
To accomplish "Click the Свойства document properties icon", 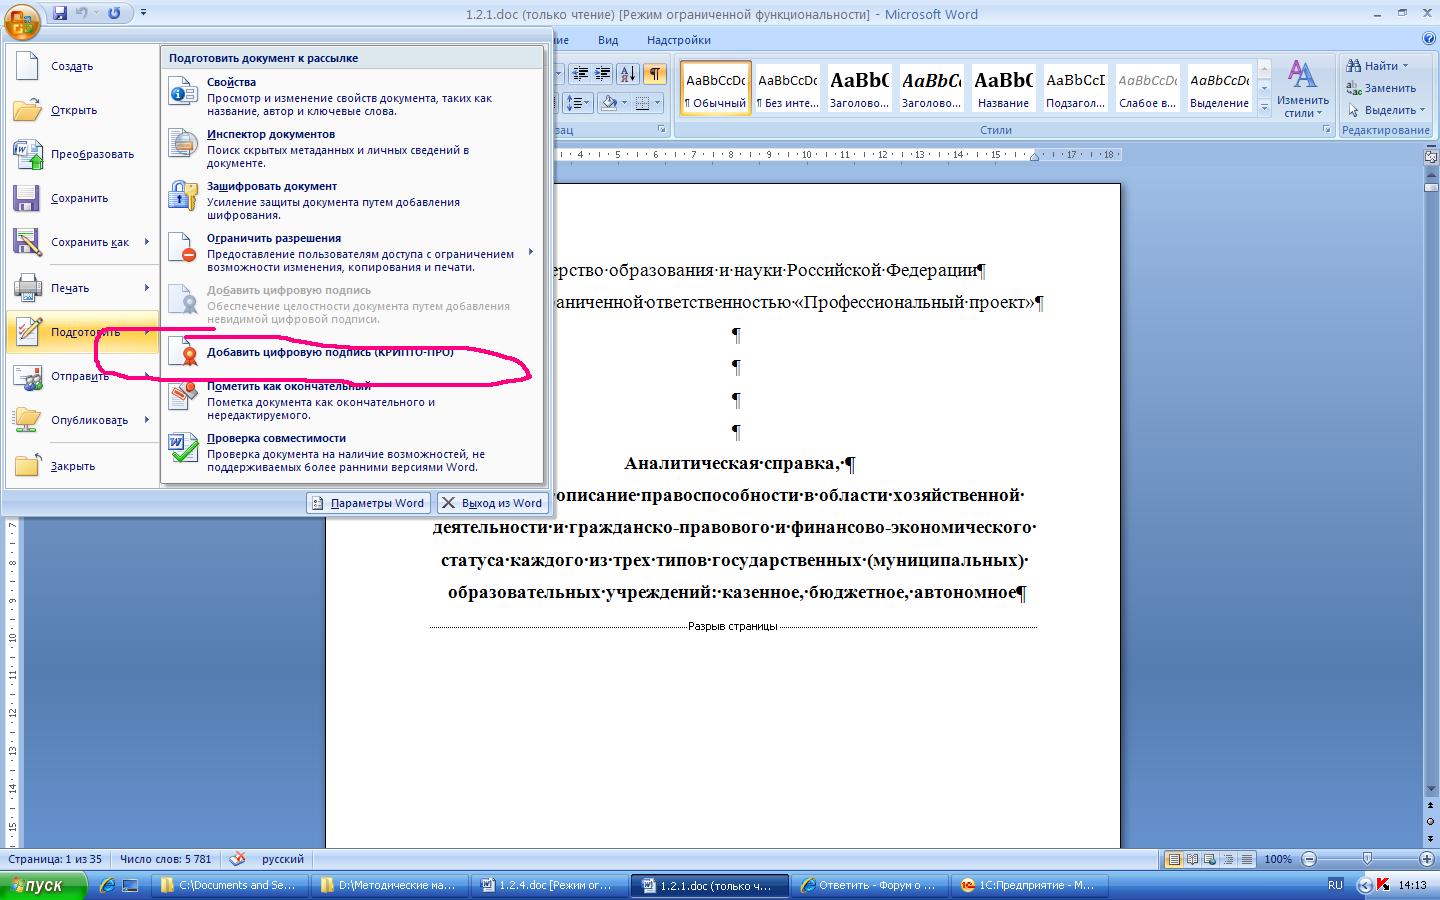I will (183, 91).
